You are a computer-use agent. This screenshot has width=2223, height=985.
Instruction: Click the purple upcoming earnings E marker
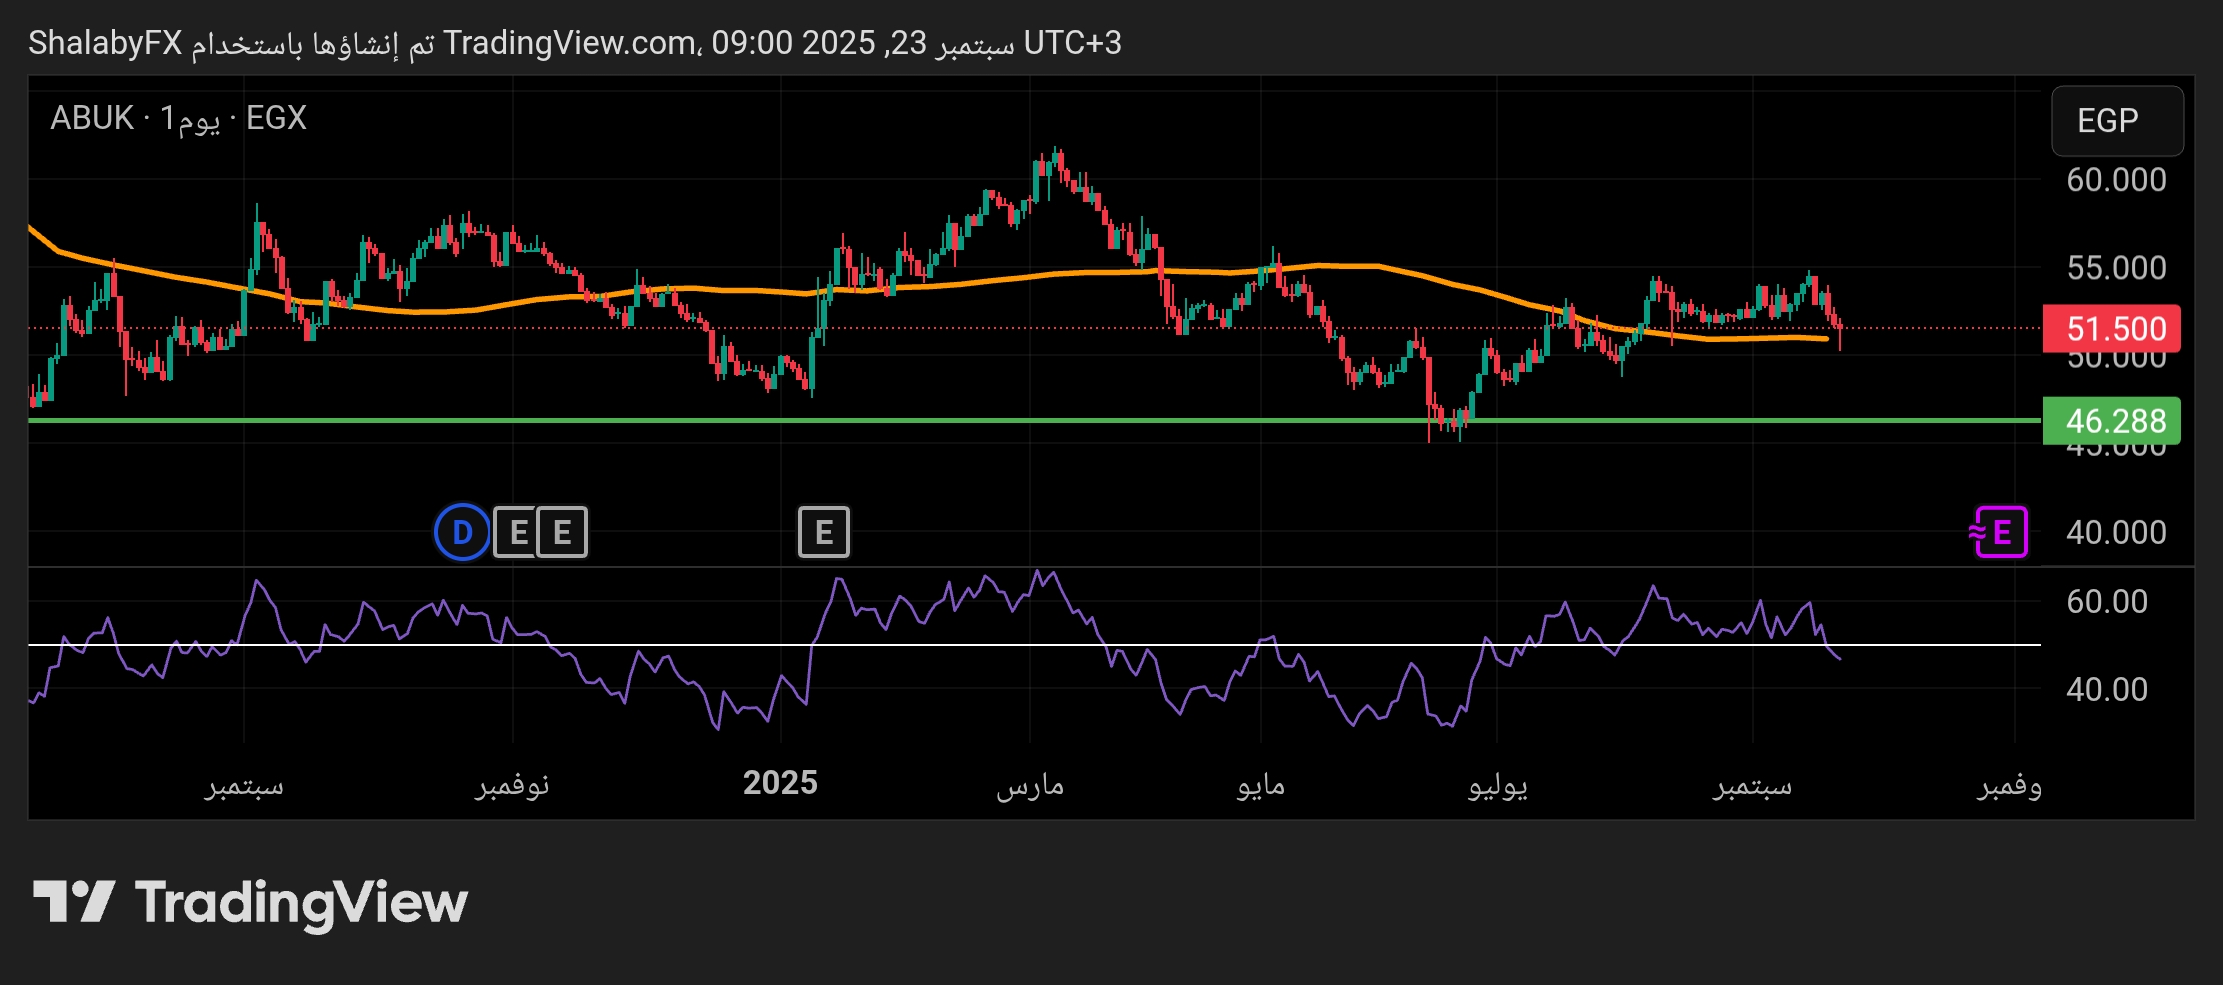2000,532
